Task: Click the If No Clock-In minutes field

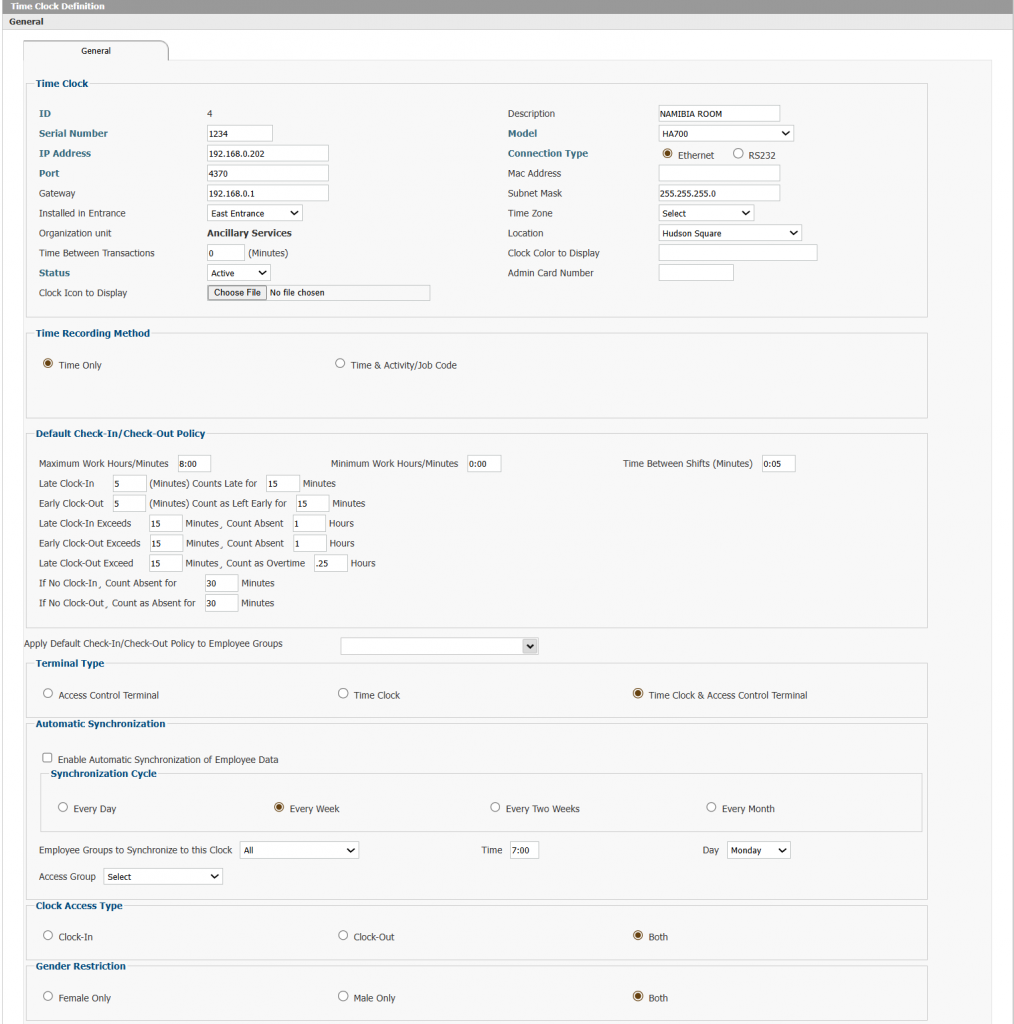Action: [x=221, y=583]
